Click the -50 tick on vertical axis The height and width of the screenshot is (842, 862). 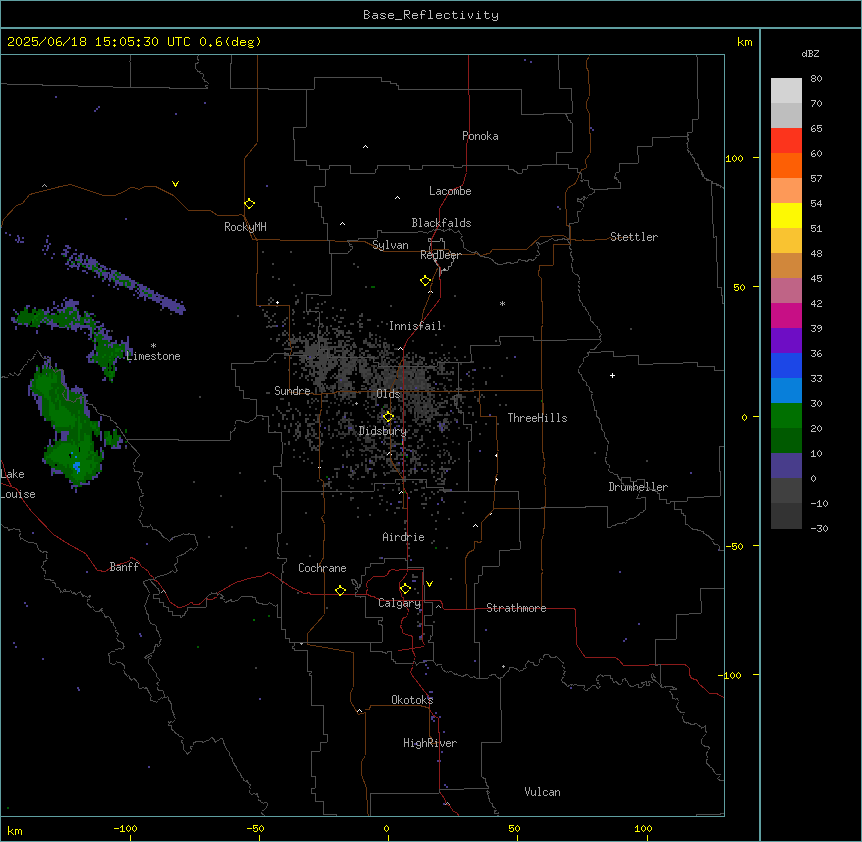(734, 546)
